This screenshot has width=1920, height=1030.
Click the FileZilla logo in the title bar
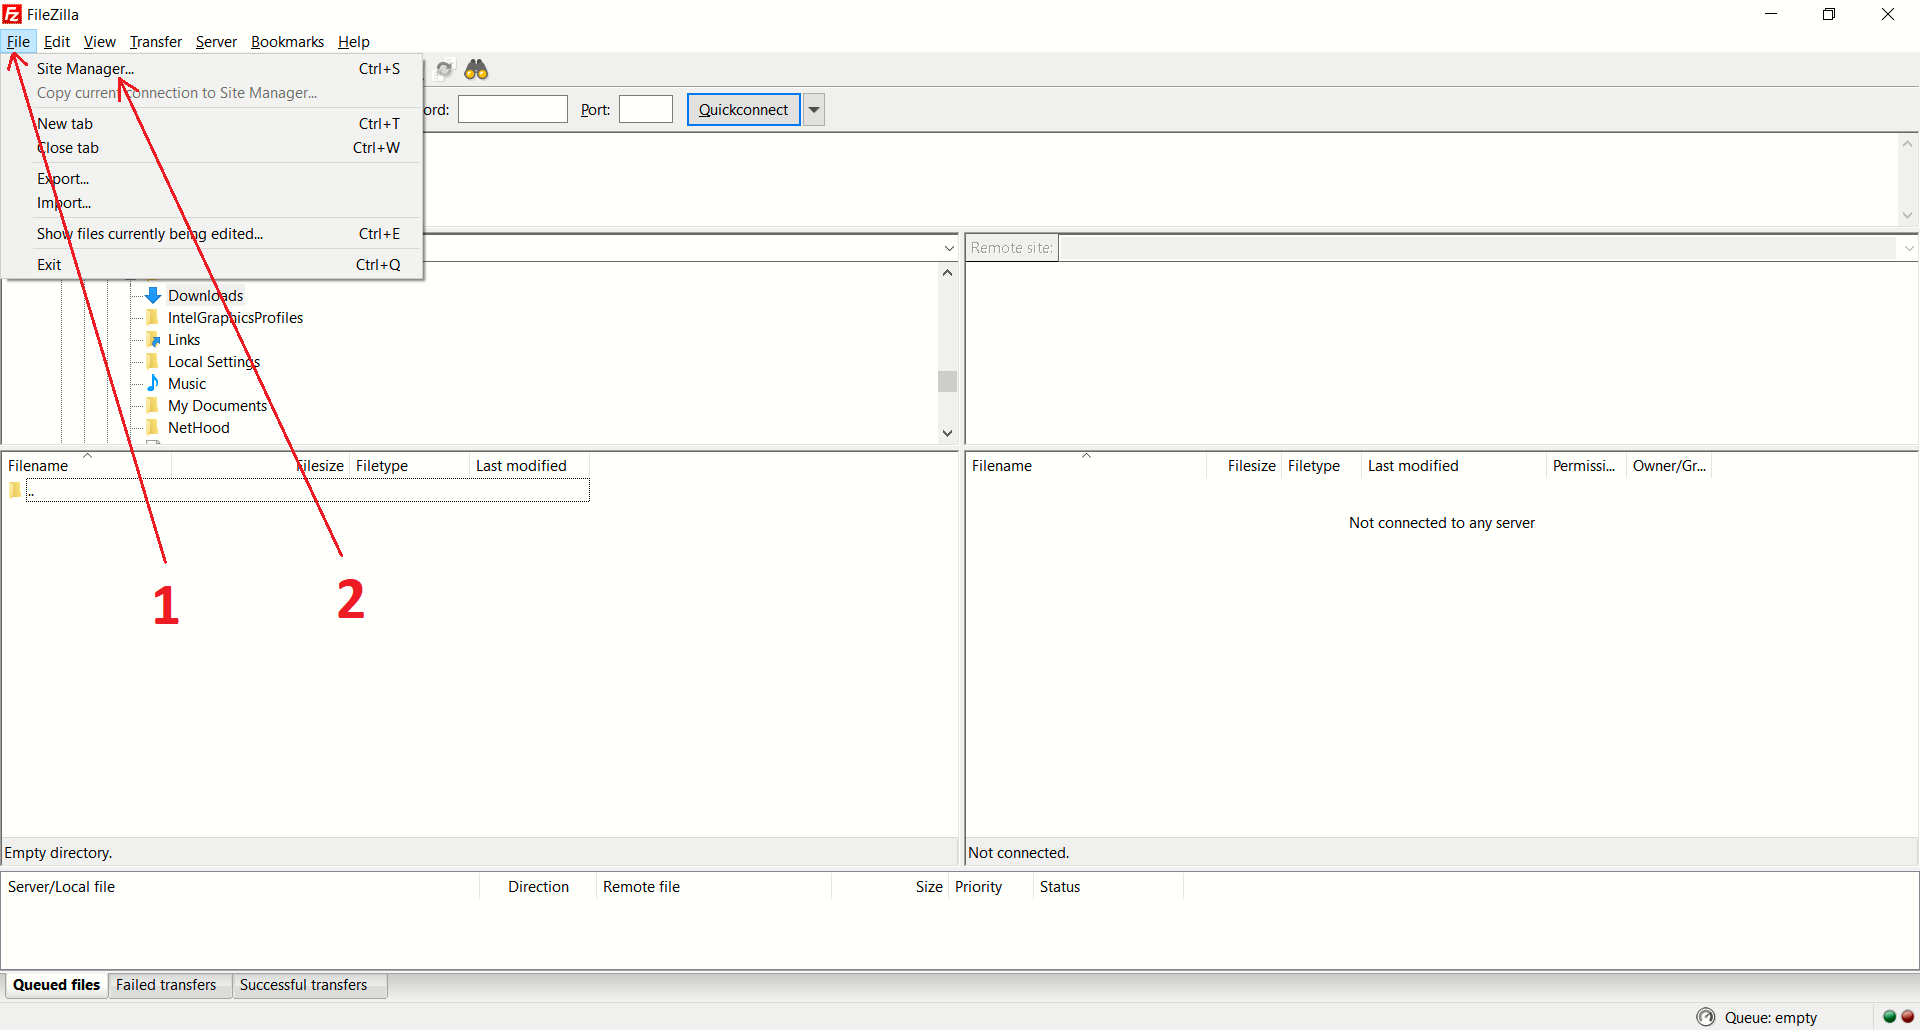point(12,14)
